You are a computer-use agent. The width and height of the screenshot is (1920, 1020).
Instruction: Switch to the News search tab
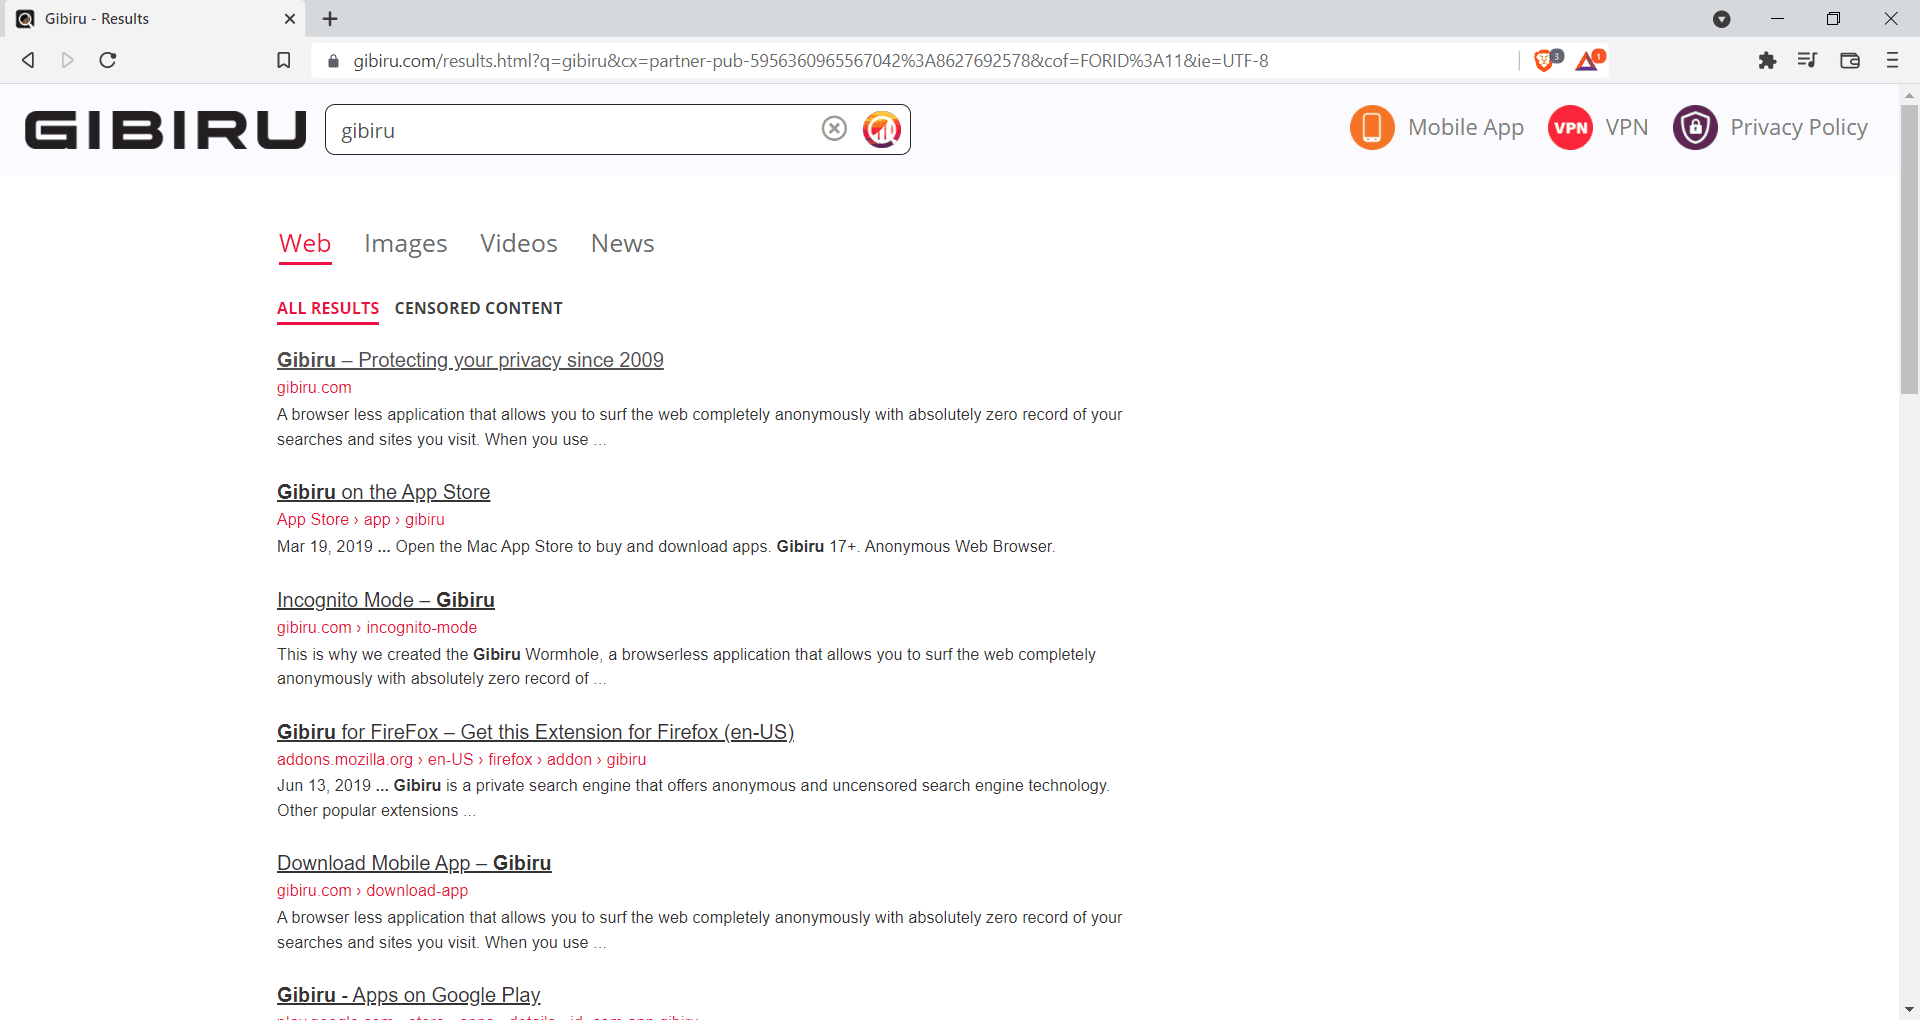(x=621, y=243)
